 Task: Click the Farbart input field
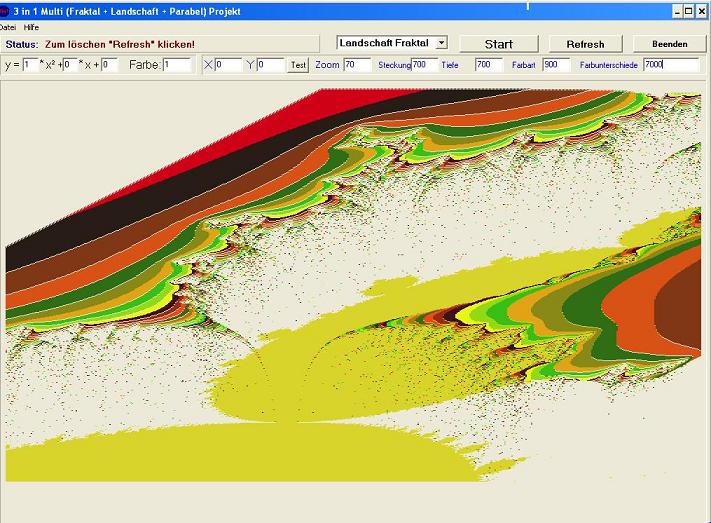[555, 65]
